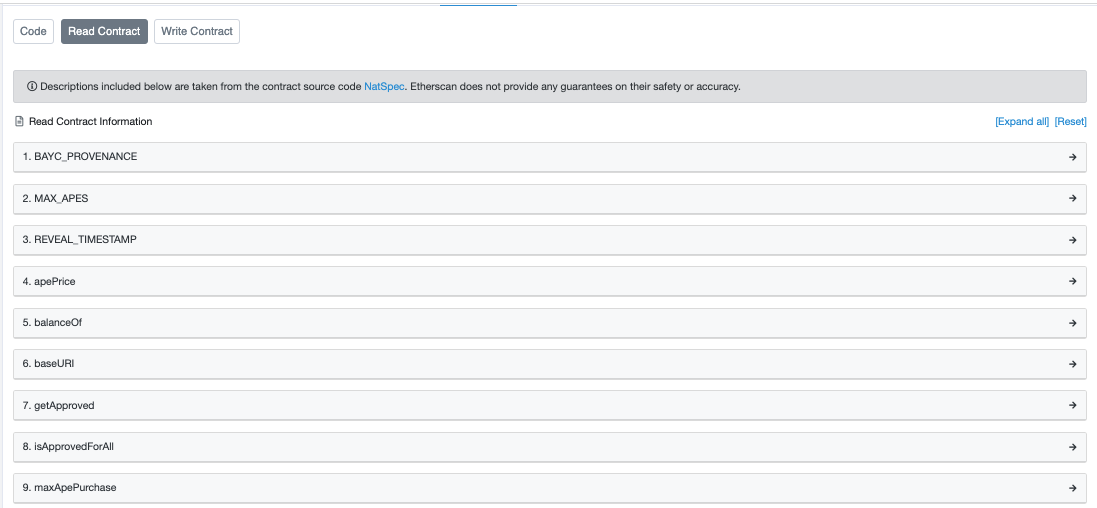Click the info icon in the notice banner
Screen dimensions: 1097x508
point(31,87)
